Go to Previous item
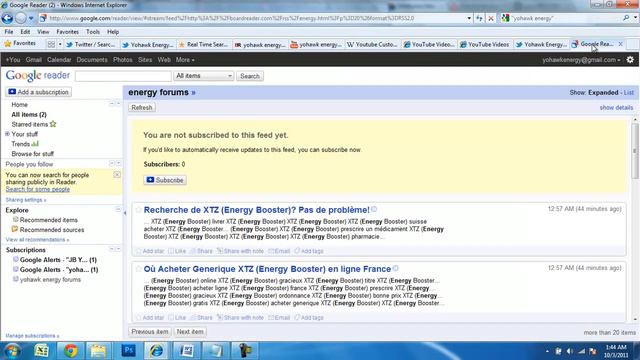The height and width of the screenshot is (360, 640). point(150,332)
